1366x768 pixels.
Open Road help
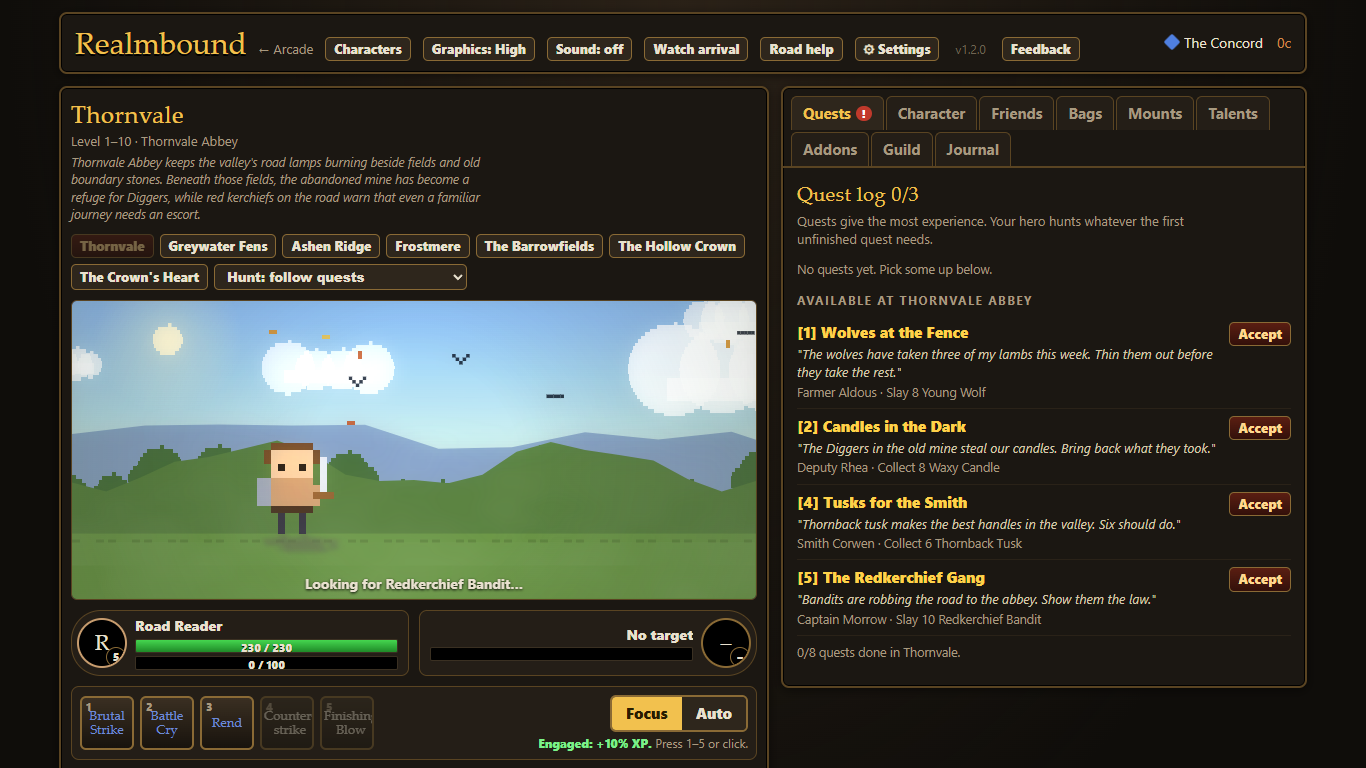(x=802, y=49)
